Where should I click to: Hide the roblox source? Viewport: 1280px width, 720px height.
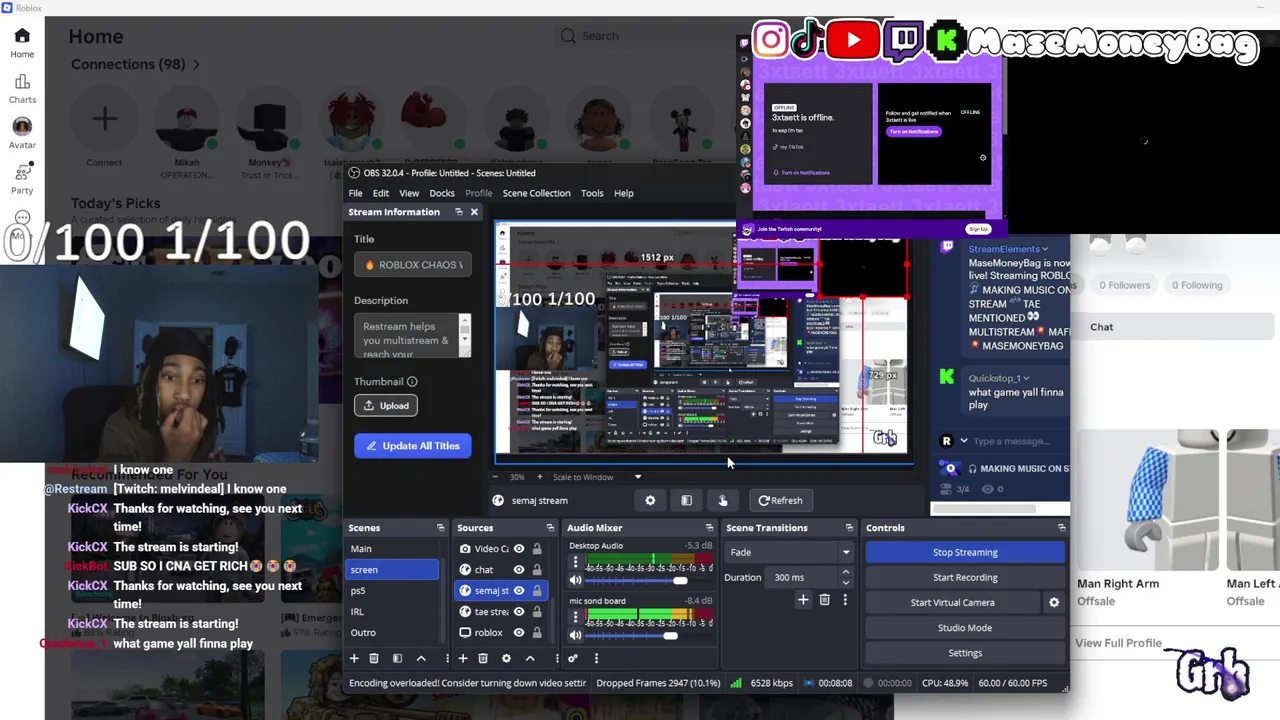518,633
